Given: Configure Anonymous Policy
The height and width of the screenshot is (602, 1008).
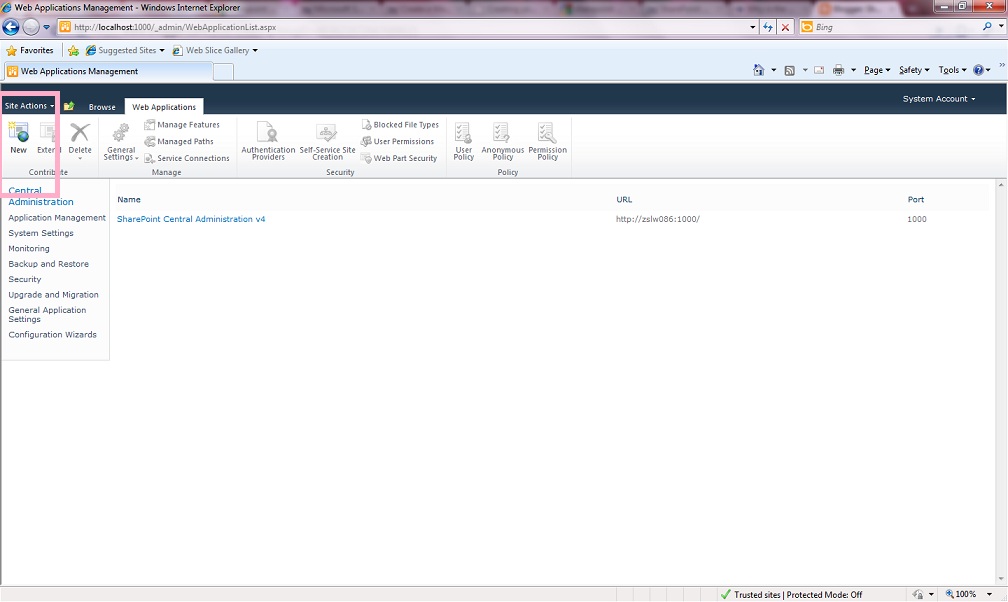Looking at the screenshot, I should point(502,140).
